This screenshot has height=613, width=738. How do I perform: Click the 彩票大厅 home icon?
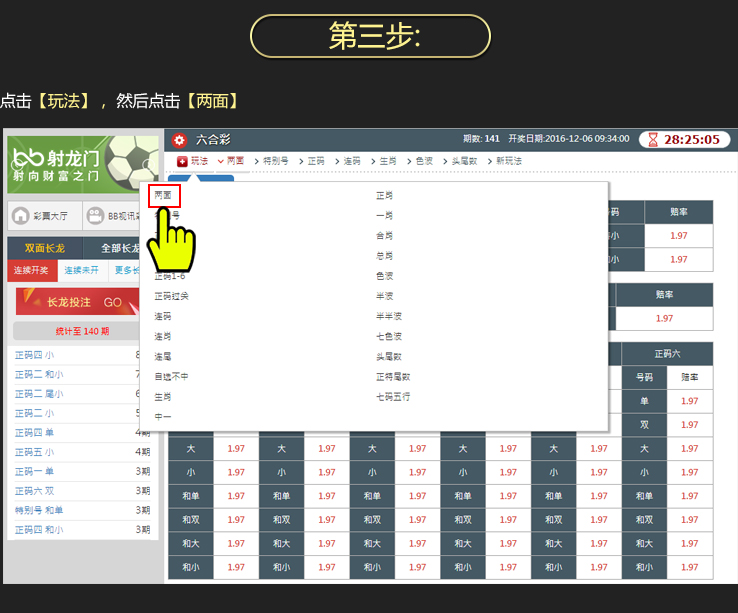(x=20, y=215)
